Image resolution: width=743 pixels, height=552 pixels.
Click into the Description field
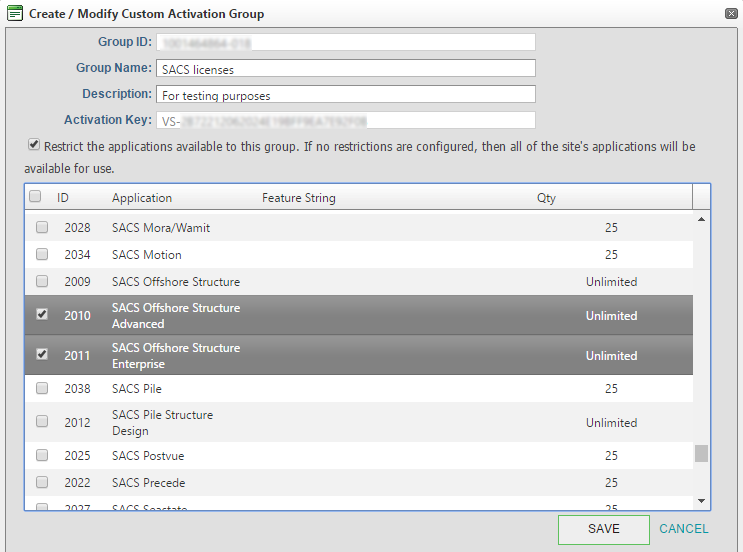point(345,95)
